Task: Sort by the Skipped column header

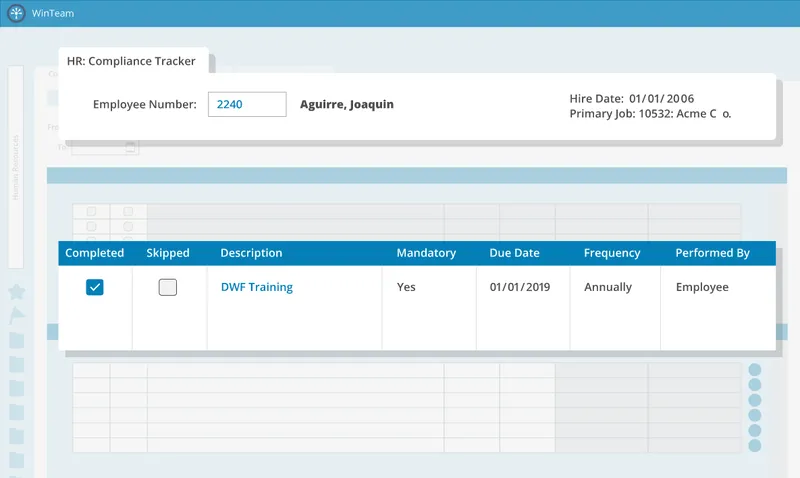Action: tap(168, 253)
